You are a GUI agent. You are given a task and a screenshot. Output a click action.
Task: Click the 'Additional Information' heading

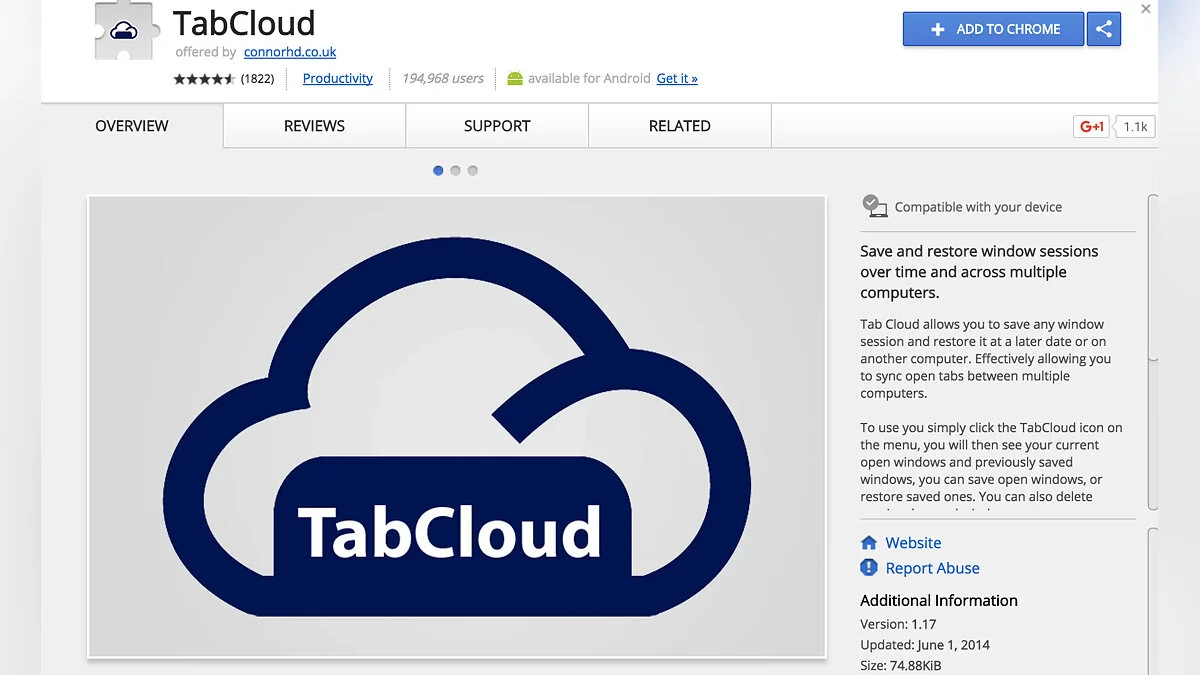click(x=939, y=601)
